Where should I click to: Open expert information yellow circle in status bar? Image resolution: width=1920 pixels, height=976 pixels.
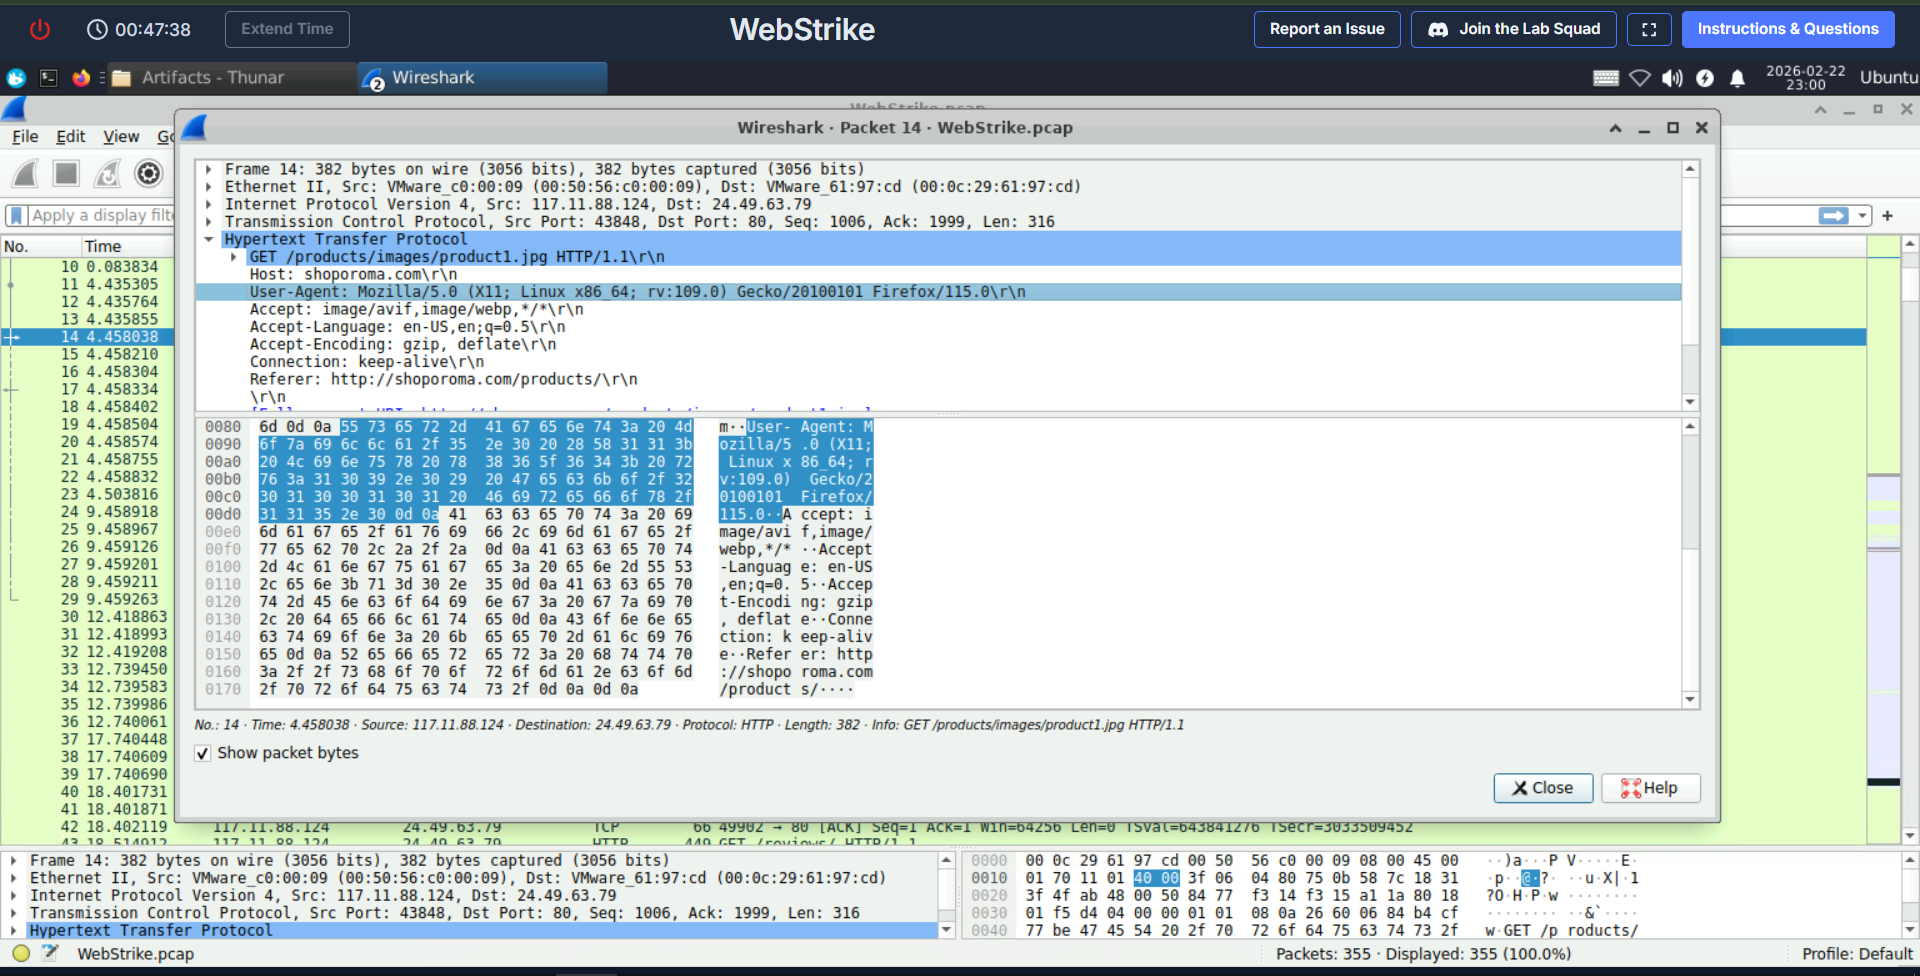point(21,954)
